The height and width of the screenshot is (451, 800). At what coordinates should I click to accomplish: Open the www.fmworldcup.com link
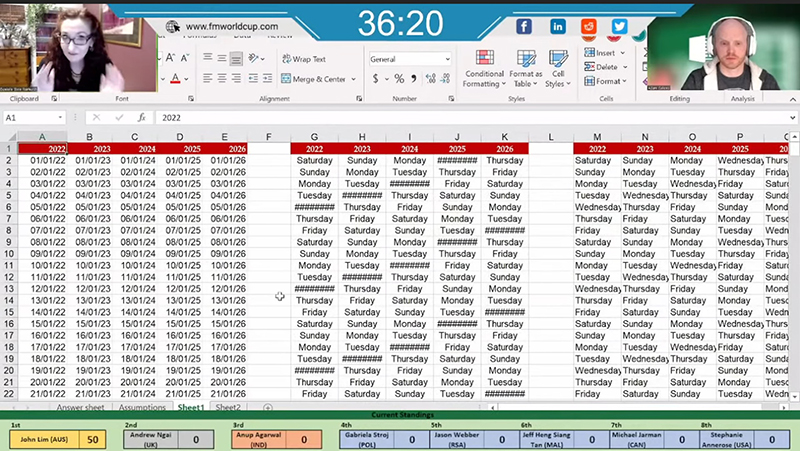coord(232,27)
